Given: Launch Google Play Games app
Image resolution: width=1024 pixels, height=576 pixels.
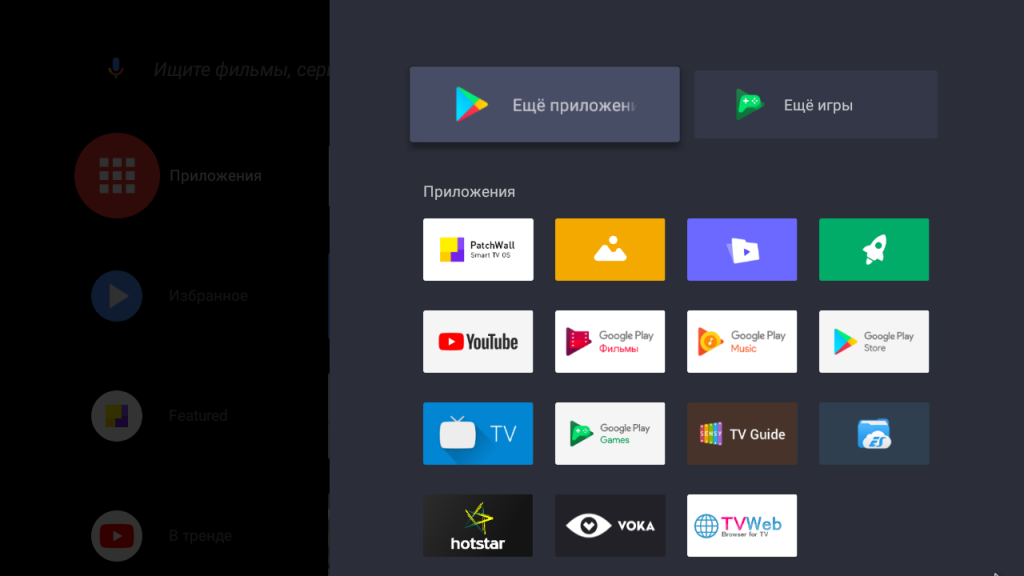Looking at the screenshot, I should (x=610, y=433).
